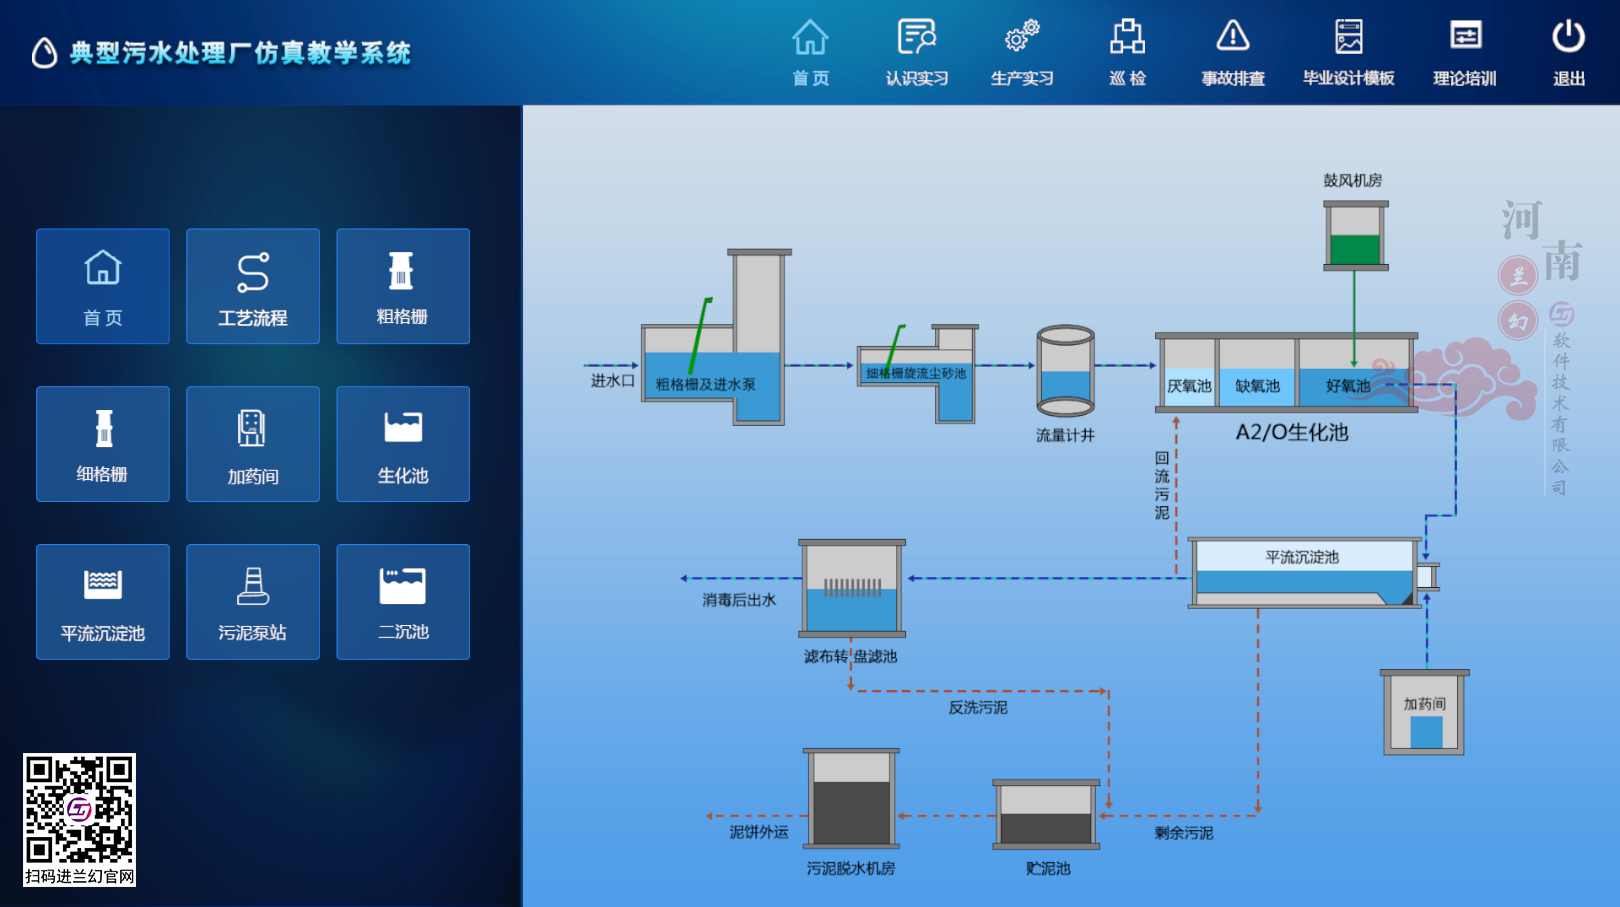
Task: Open the 粗格栅 panel tile
Action: pyautogui.click(x=403, y=287)
